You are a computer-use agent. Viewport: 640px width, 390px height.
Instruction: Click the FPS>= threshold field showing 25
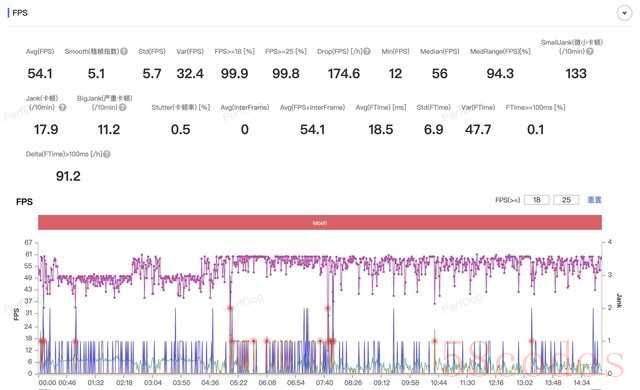(566, 200)
